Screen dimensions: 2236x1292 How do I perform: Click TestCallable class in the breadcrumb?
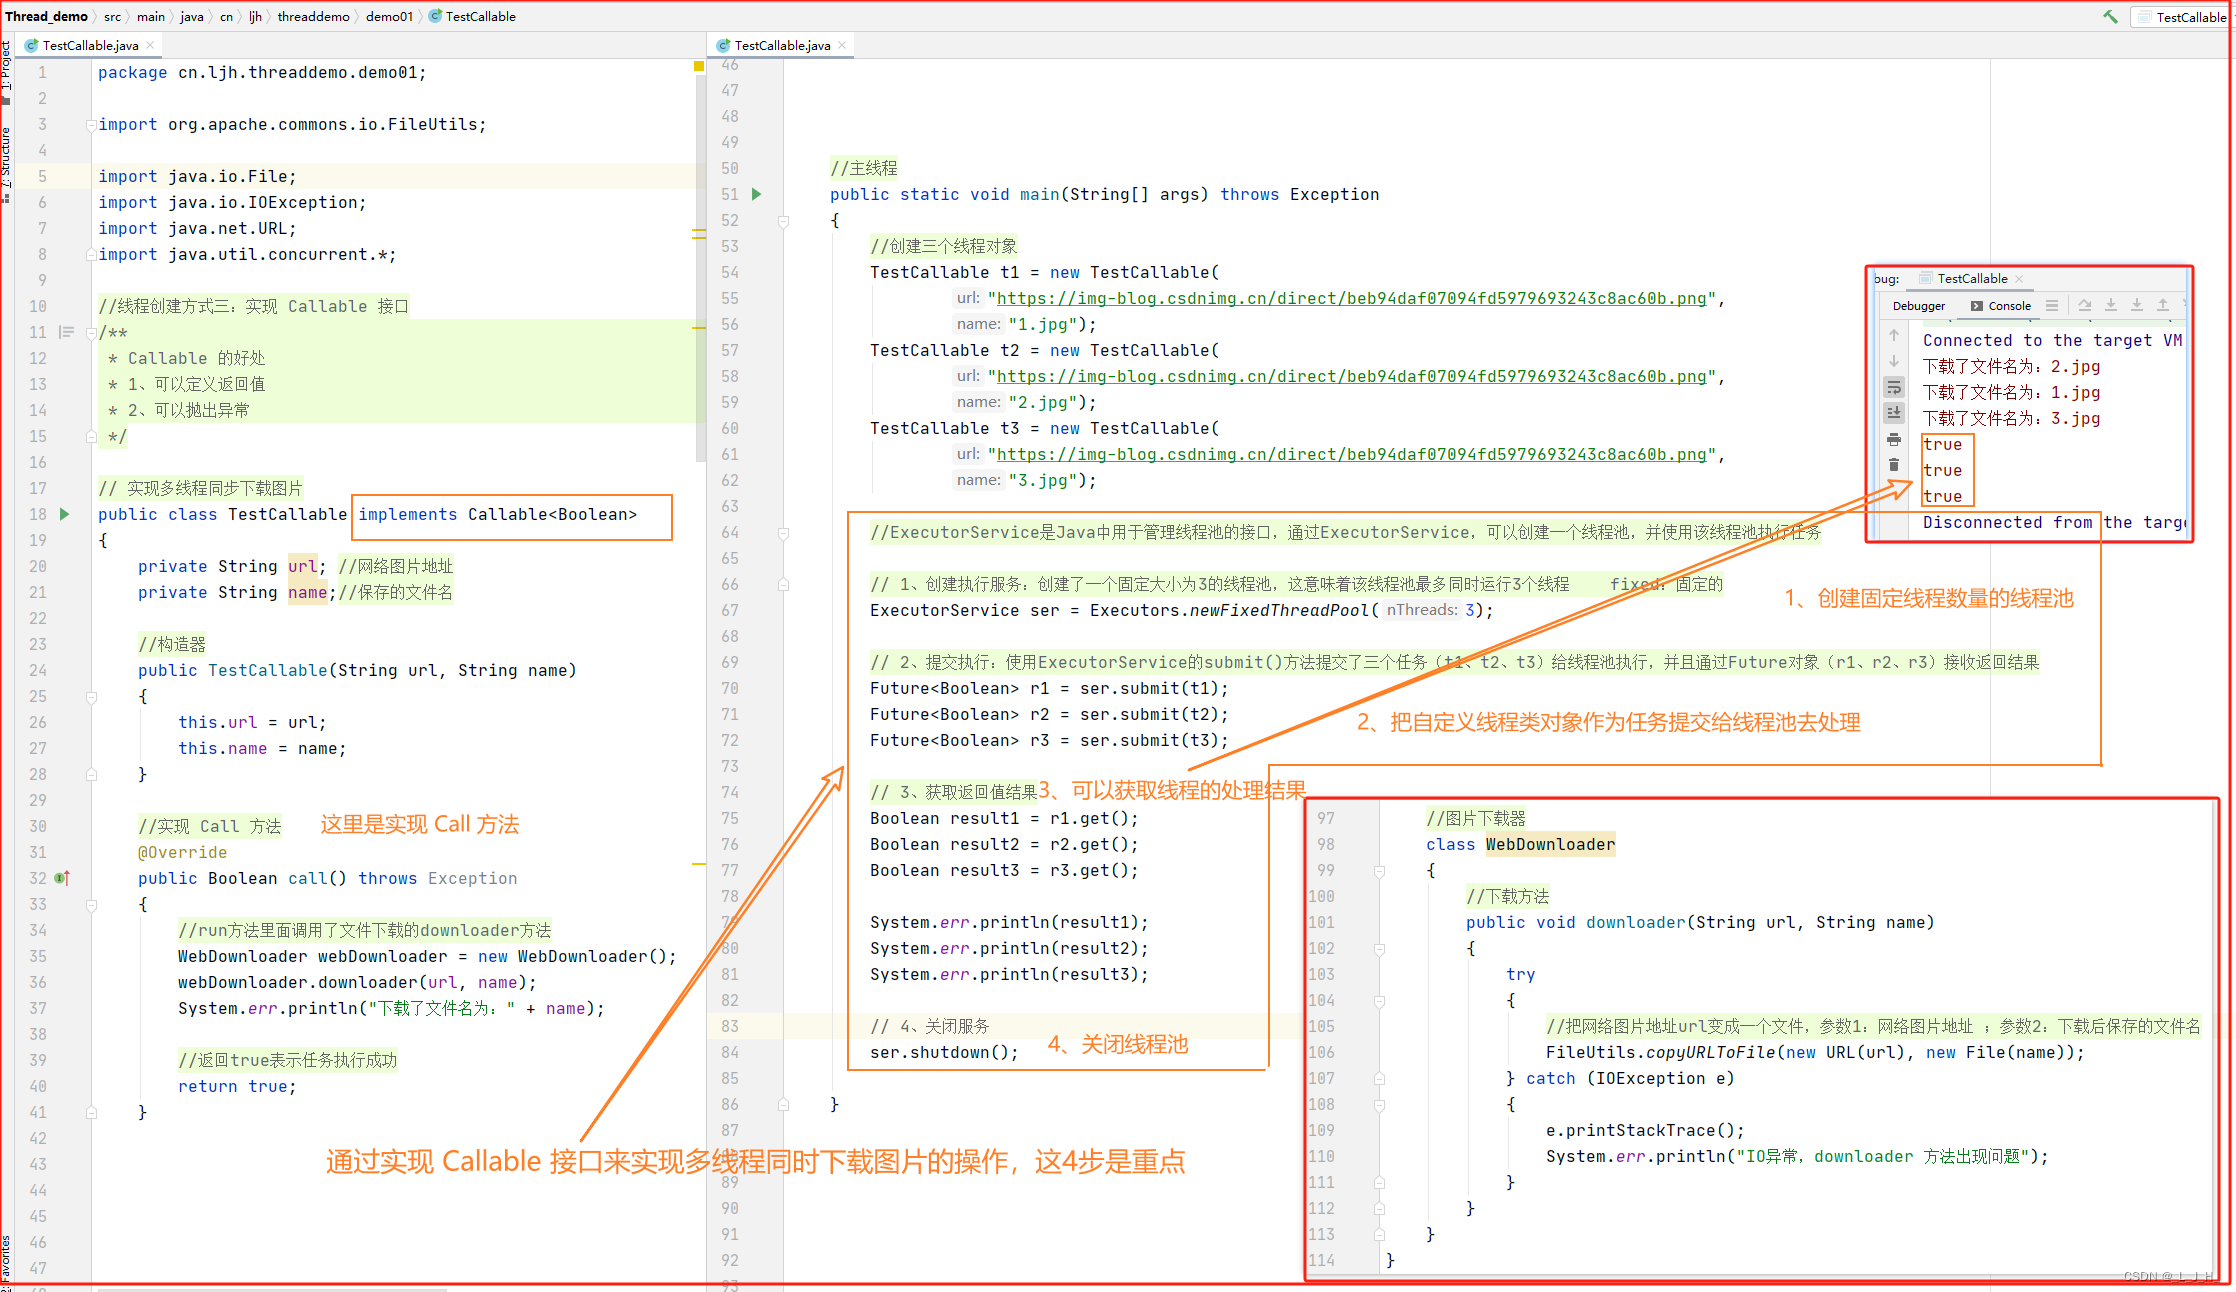click(x=472, y=16)
